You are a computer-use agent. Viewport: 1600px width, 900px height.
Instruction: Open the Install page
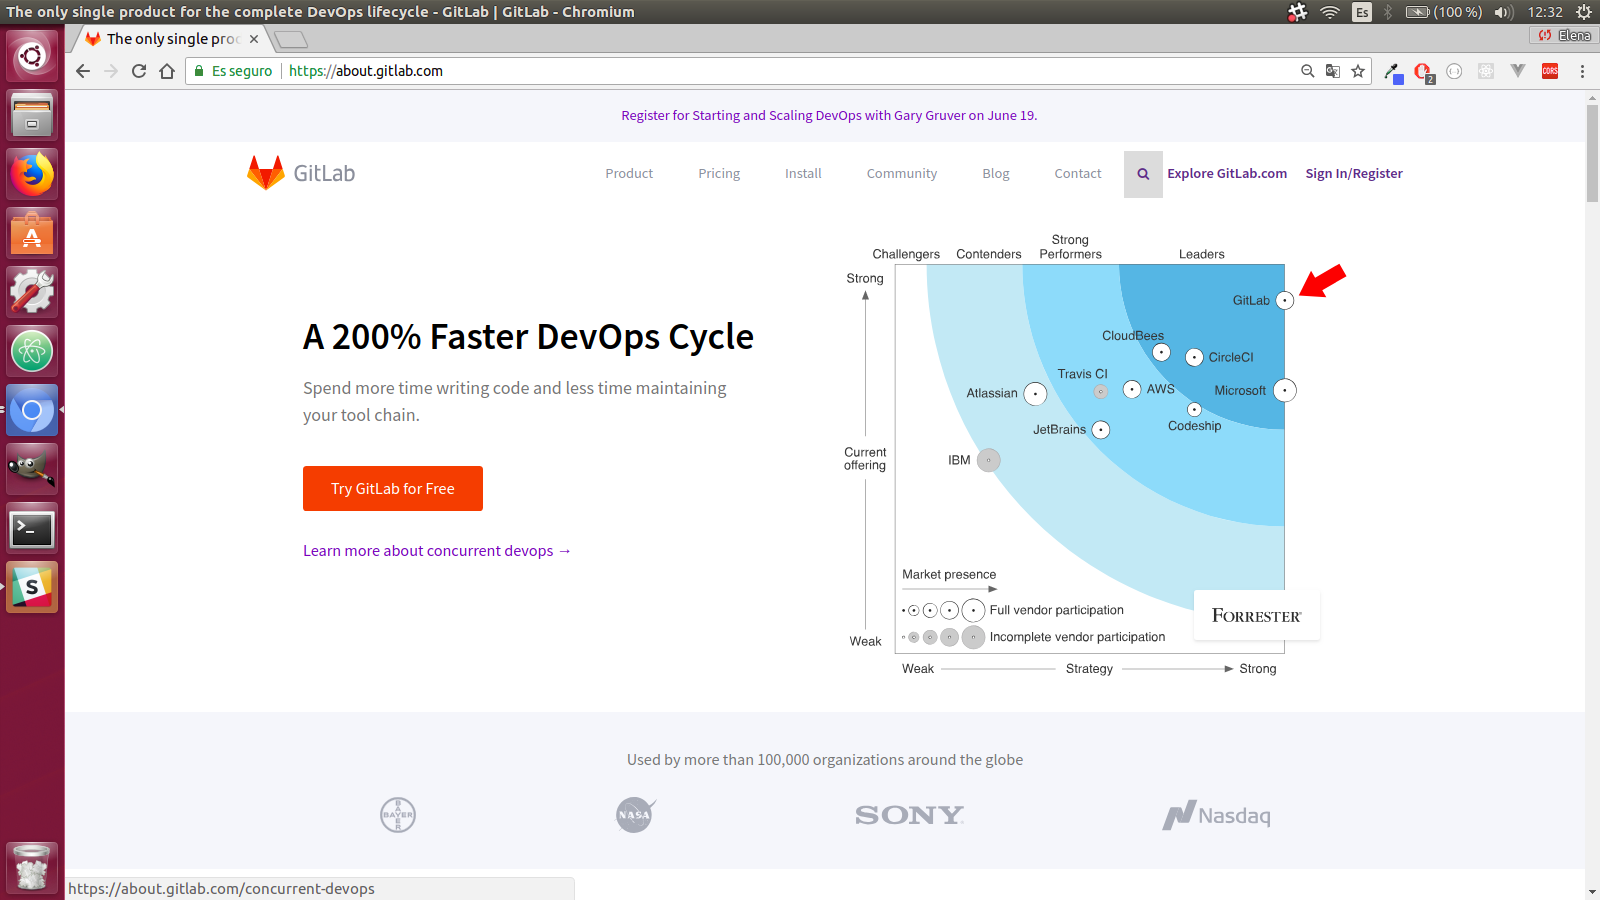click(x=803, y=174)
